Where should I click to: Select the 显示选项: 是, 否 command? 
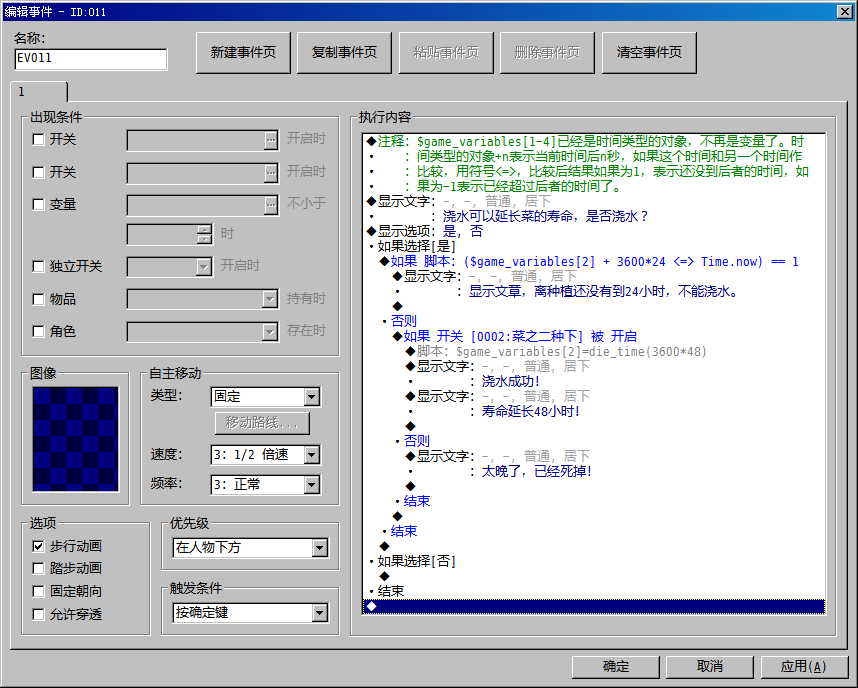pyautogui.click(x=594, y=232)
